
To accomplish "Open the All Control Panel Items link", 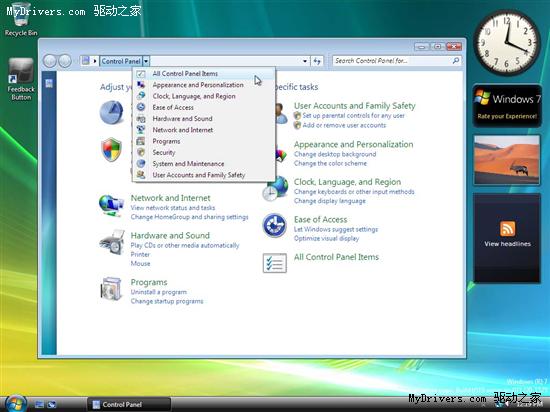I will [x=336, y=257].
